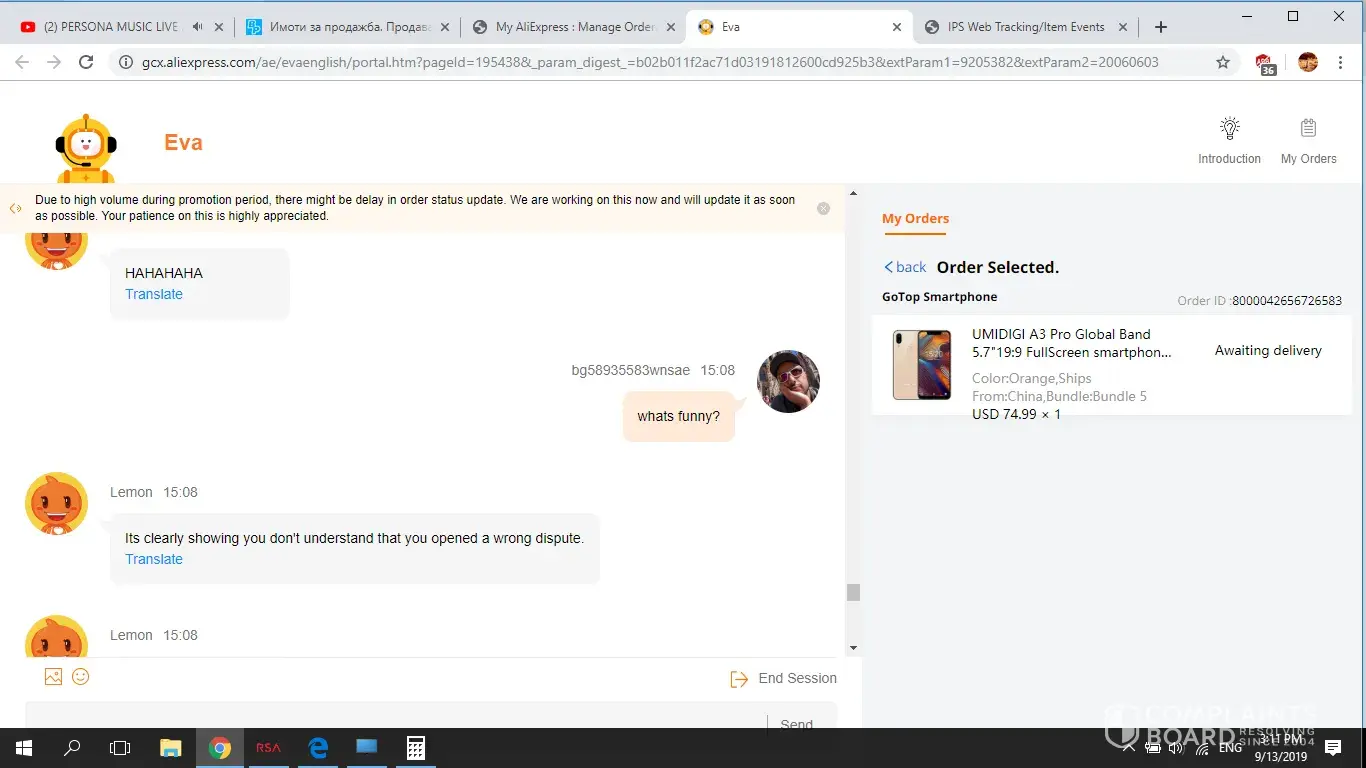The width and height of the screenshot is (1366, 768).
Task: Translate the wrong dispute message
Action: pos(154,559)
